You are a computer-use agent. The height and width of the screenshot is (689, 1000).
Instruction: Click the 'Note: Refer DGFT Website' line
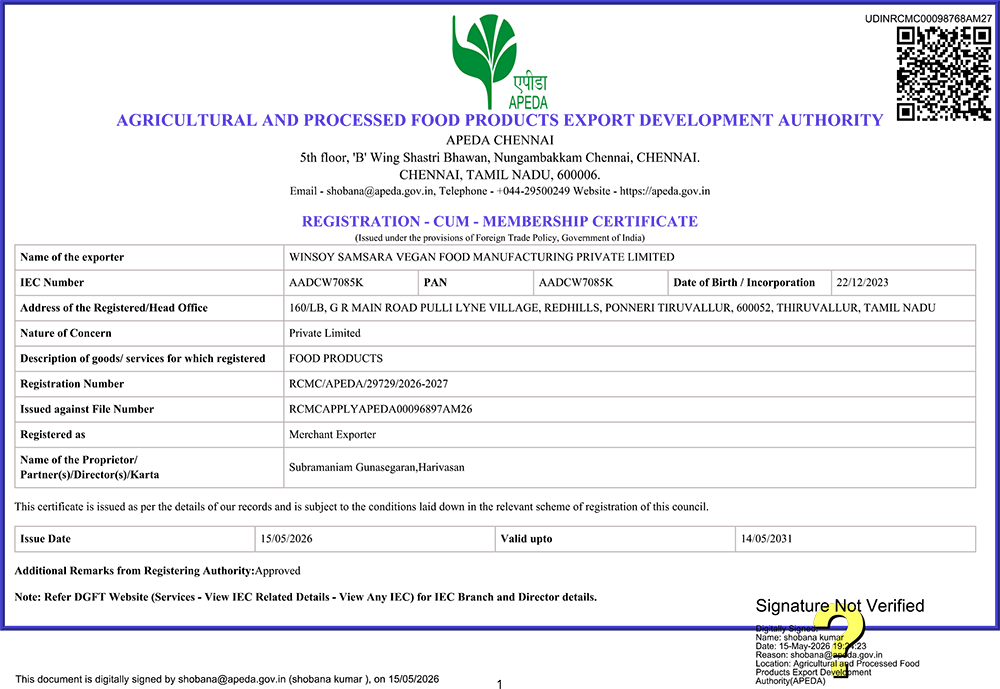coord(305,597)
